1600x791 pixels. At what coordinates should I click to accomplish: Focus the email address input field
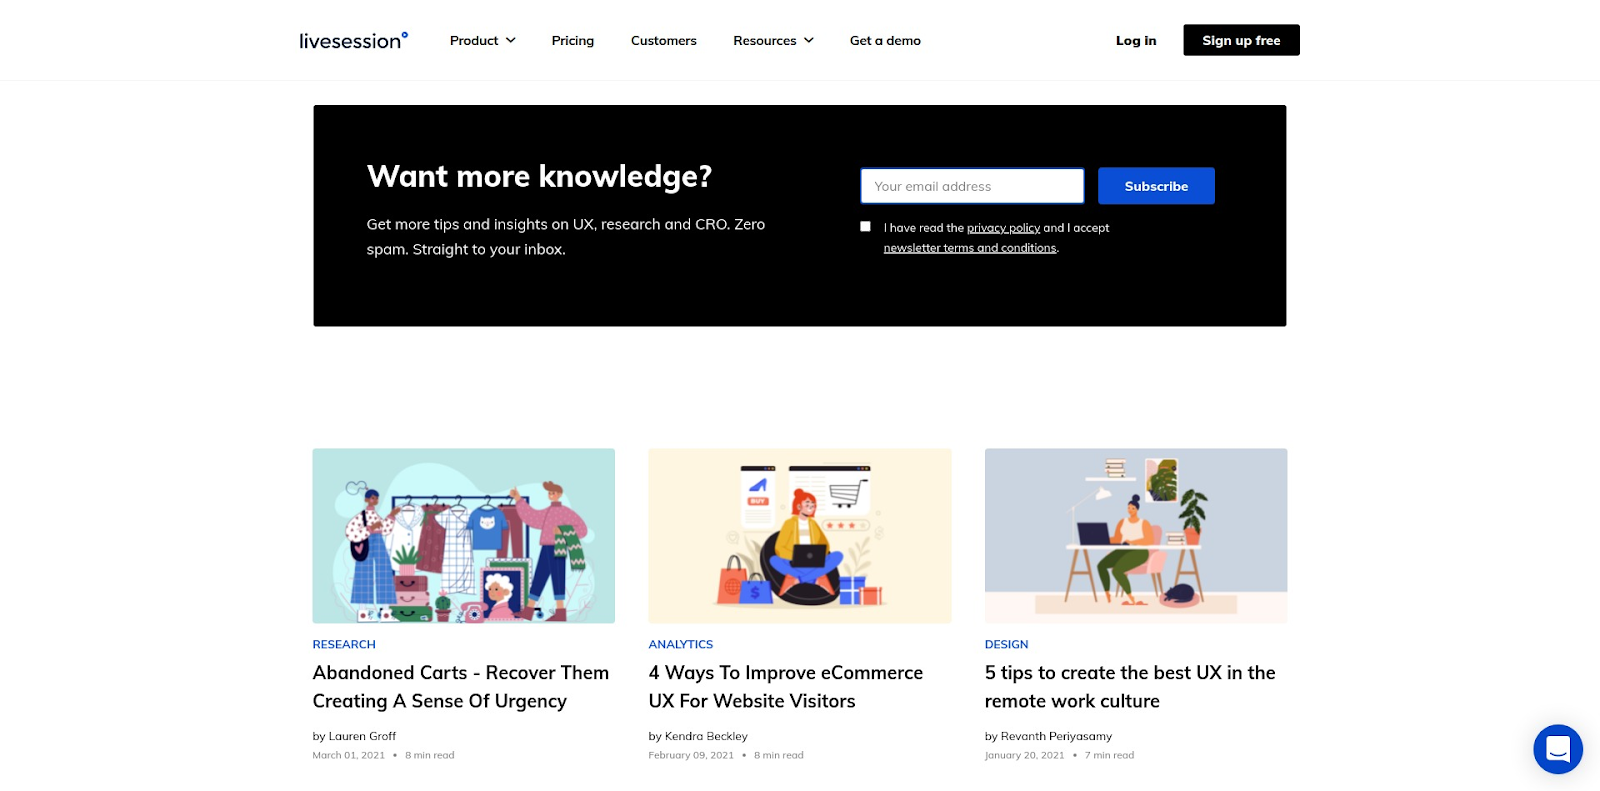(971, 186)
